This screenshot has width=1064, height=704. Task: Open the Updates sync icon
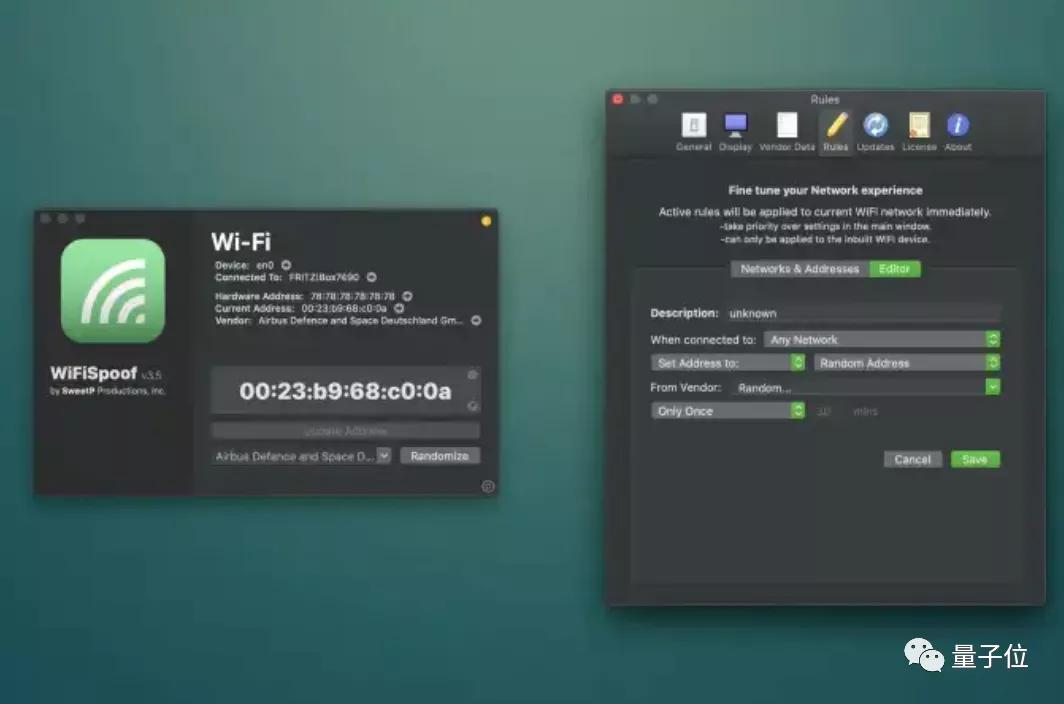pos(875,126)
